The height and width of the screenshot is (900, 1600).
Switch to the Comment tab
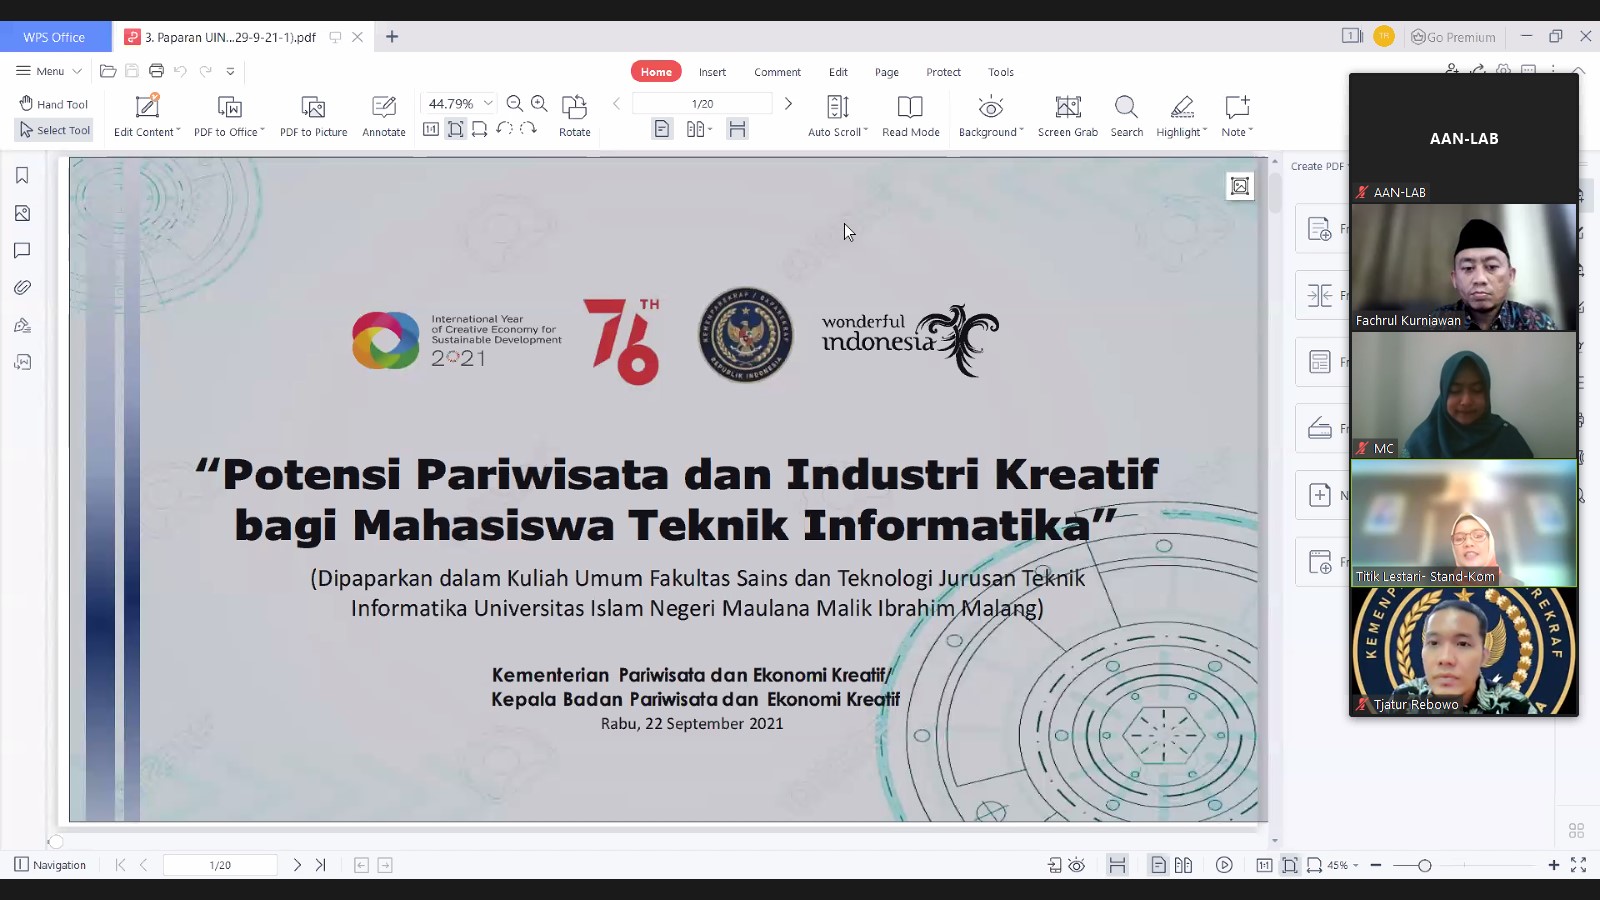coord(777,72)
